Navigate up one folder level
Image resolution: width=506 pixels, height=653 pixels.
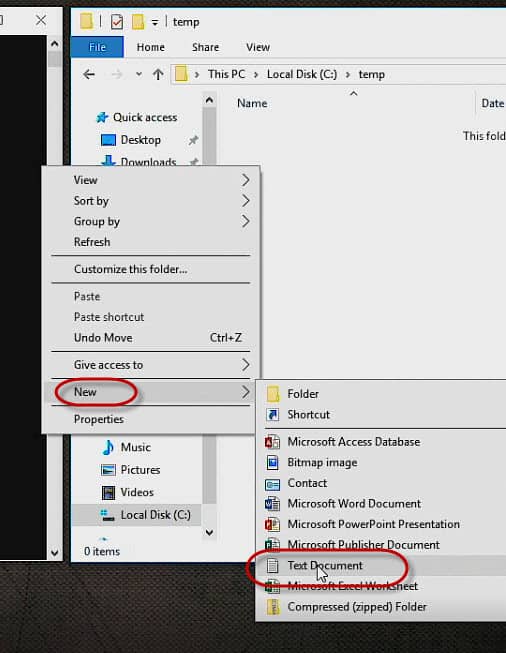tap(158, 75)
